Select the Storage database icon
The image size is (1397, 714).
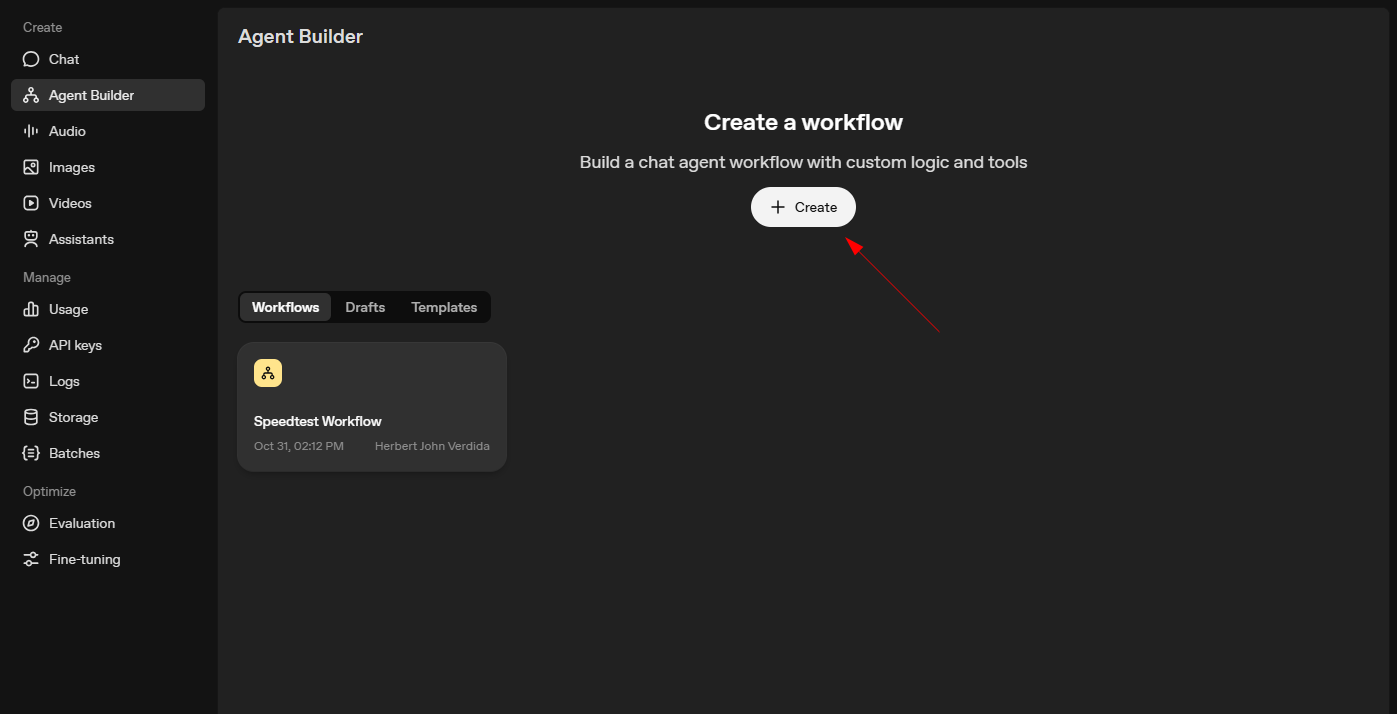(x=30, y=417)
